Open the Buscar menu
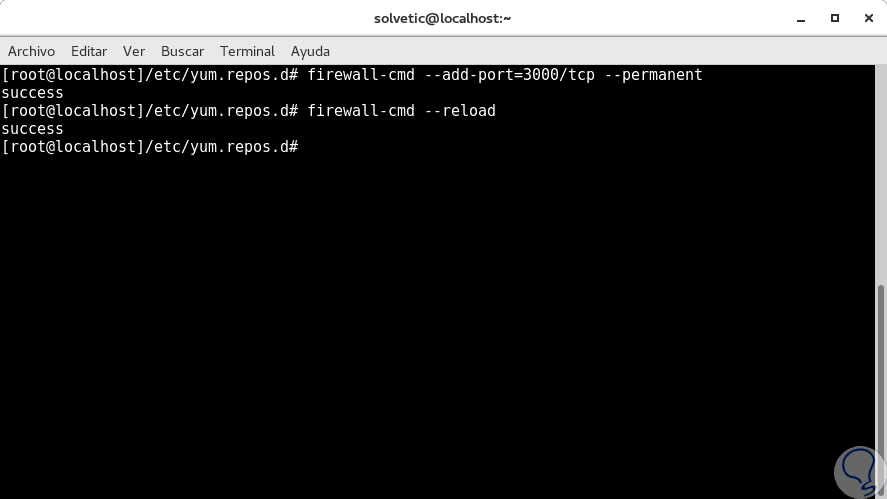Viewport: 887px width, 499px height. tap(182, 51)
